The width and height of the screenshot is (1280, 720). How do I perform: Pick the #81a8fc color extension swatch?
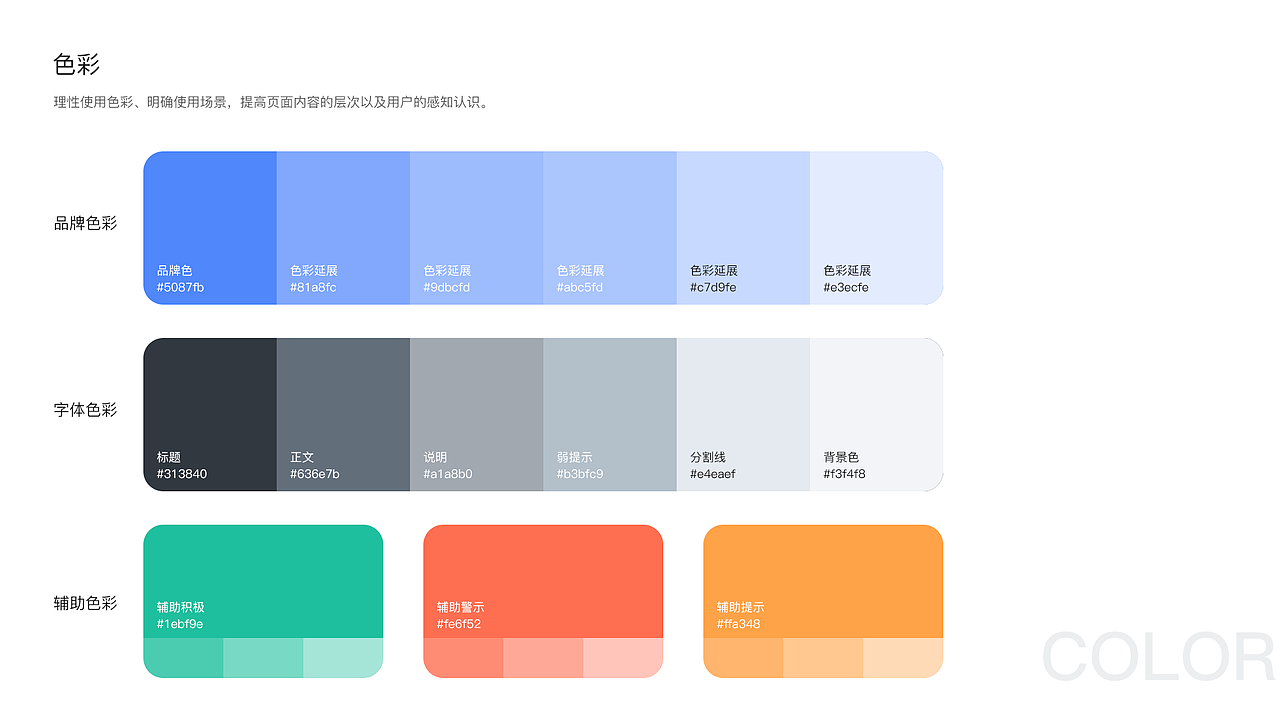click(343, 228)
